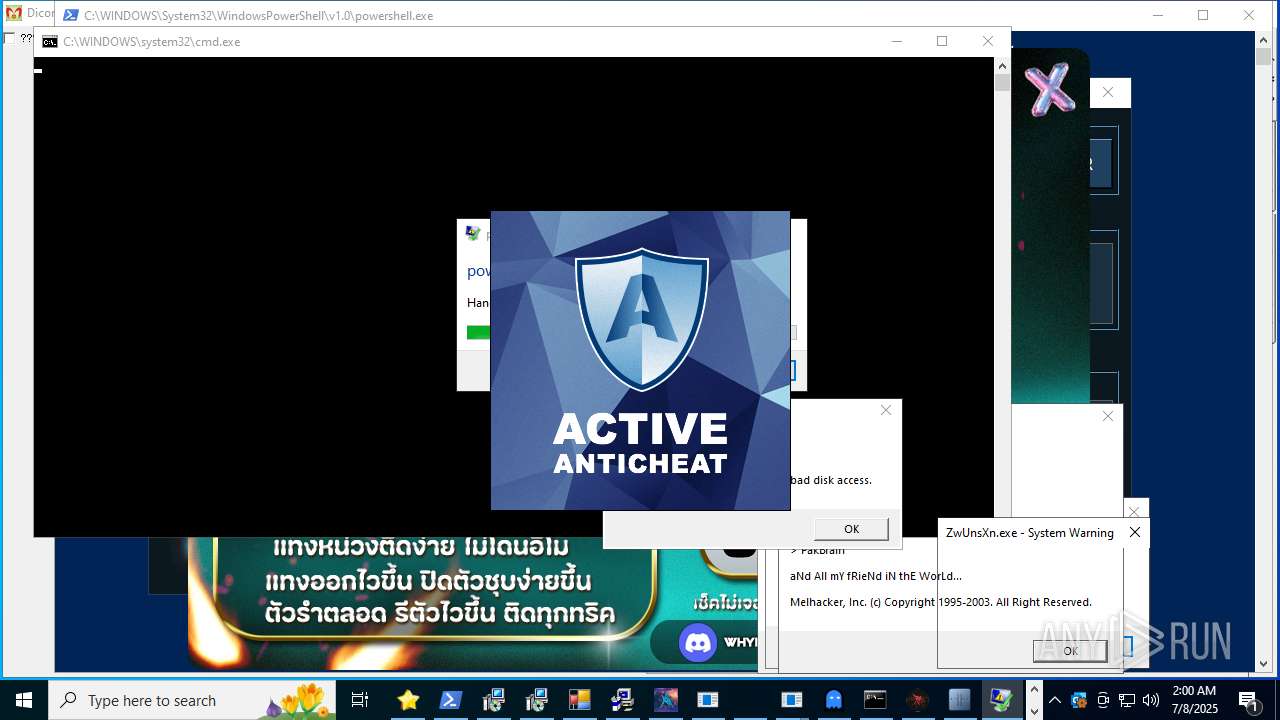This screenshot has width=1280, height=720.
Task: Close the cmd.exe window
Action: click(987, 41)
